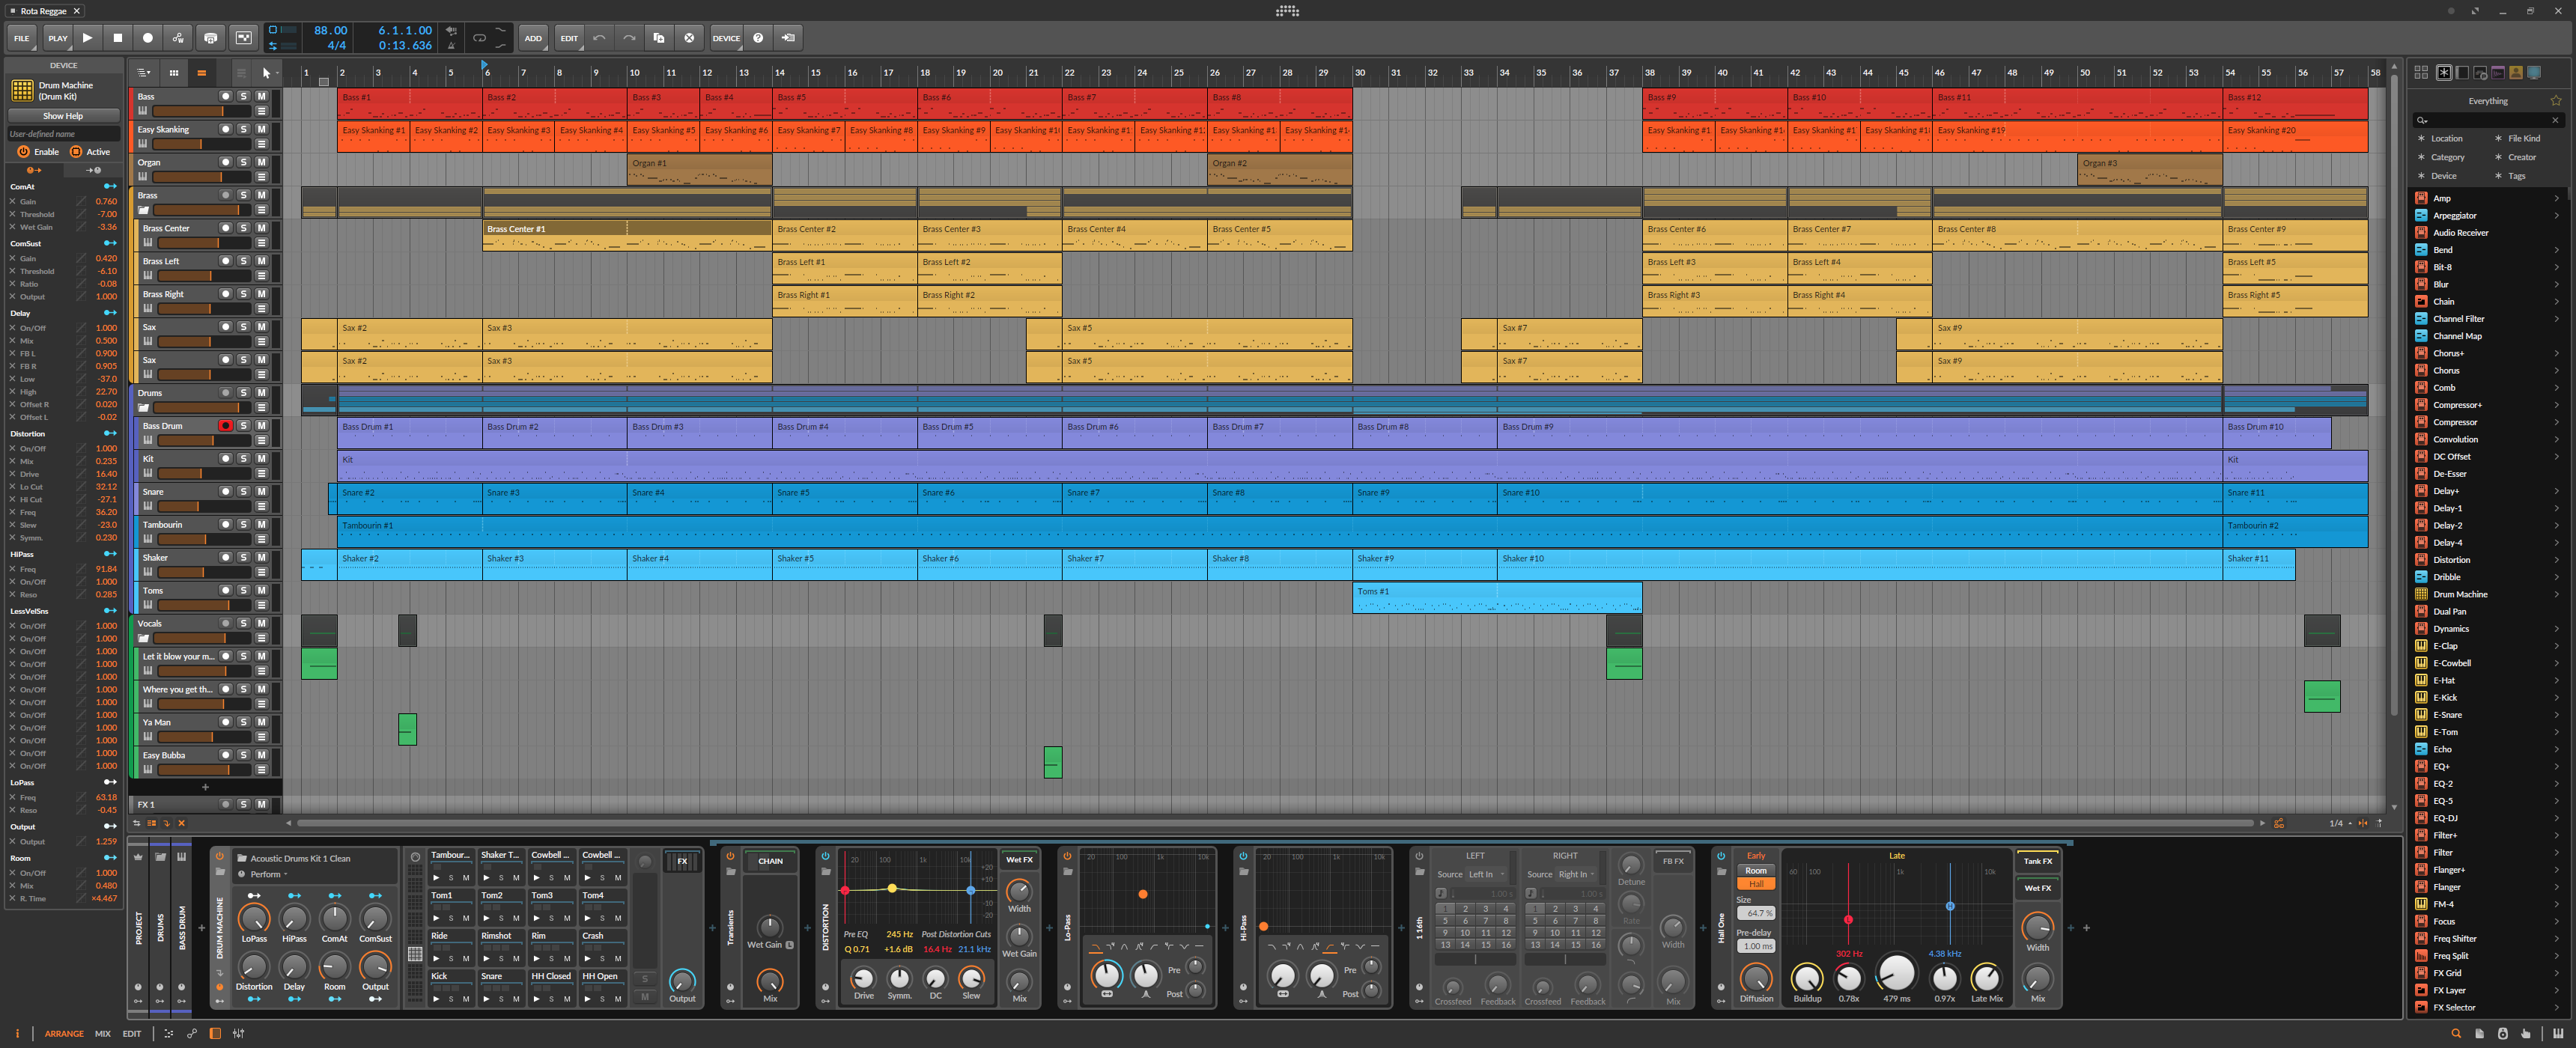Viewport: 2576px width, 1048px height.
Task: Click the device panel icon in footer
Action: (x=215, y=1033)
